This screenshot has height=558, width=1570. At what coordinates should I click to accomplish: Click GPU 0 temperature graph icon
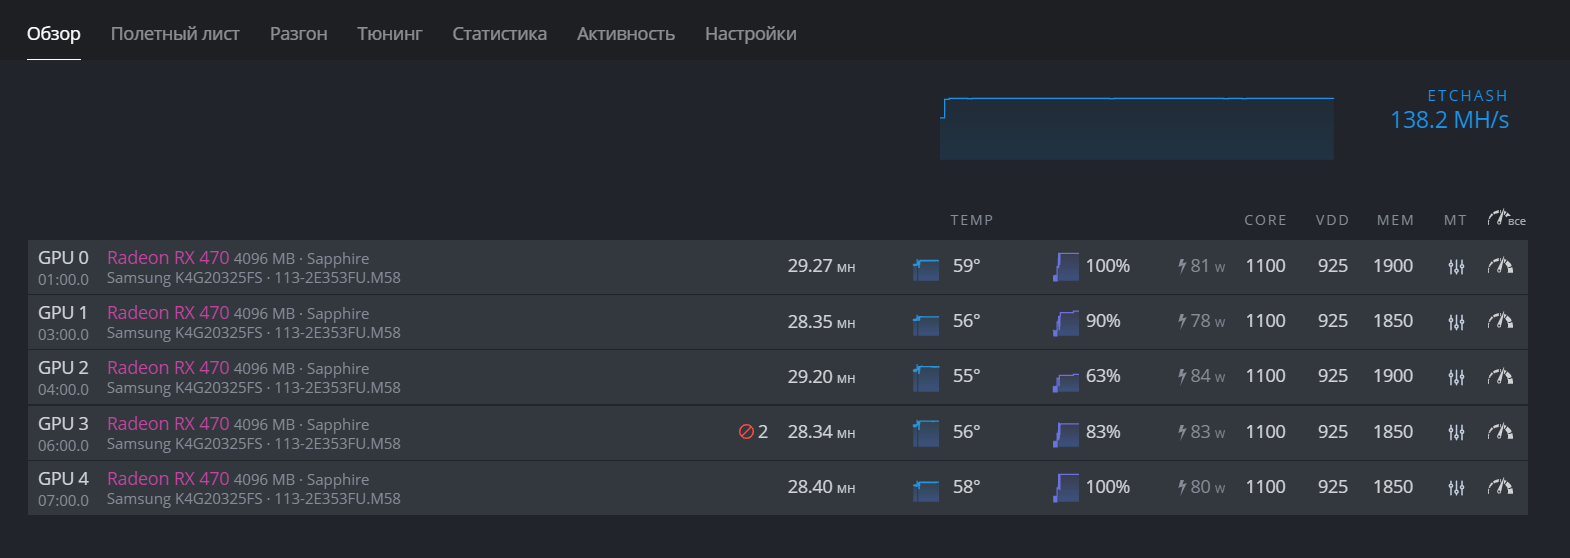926,268
